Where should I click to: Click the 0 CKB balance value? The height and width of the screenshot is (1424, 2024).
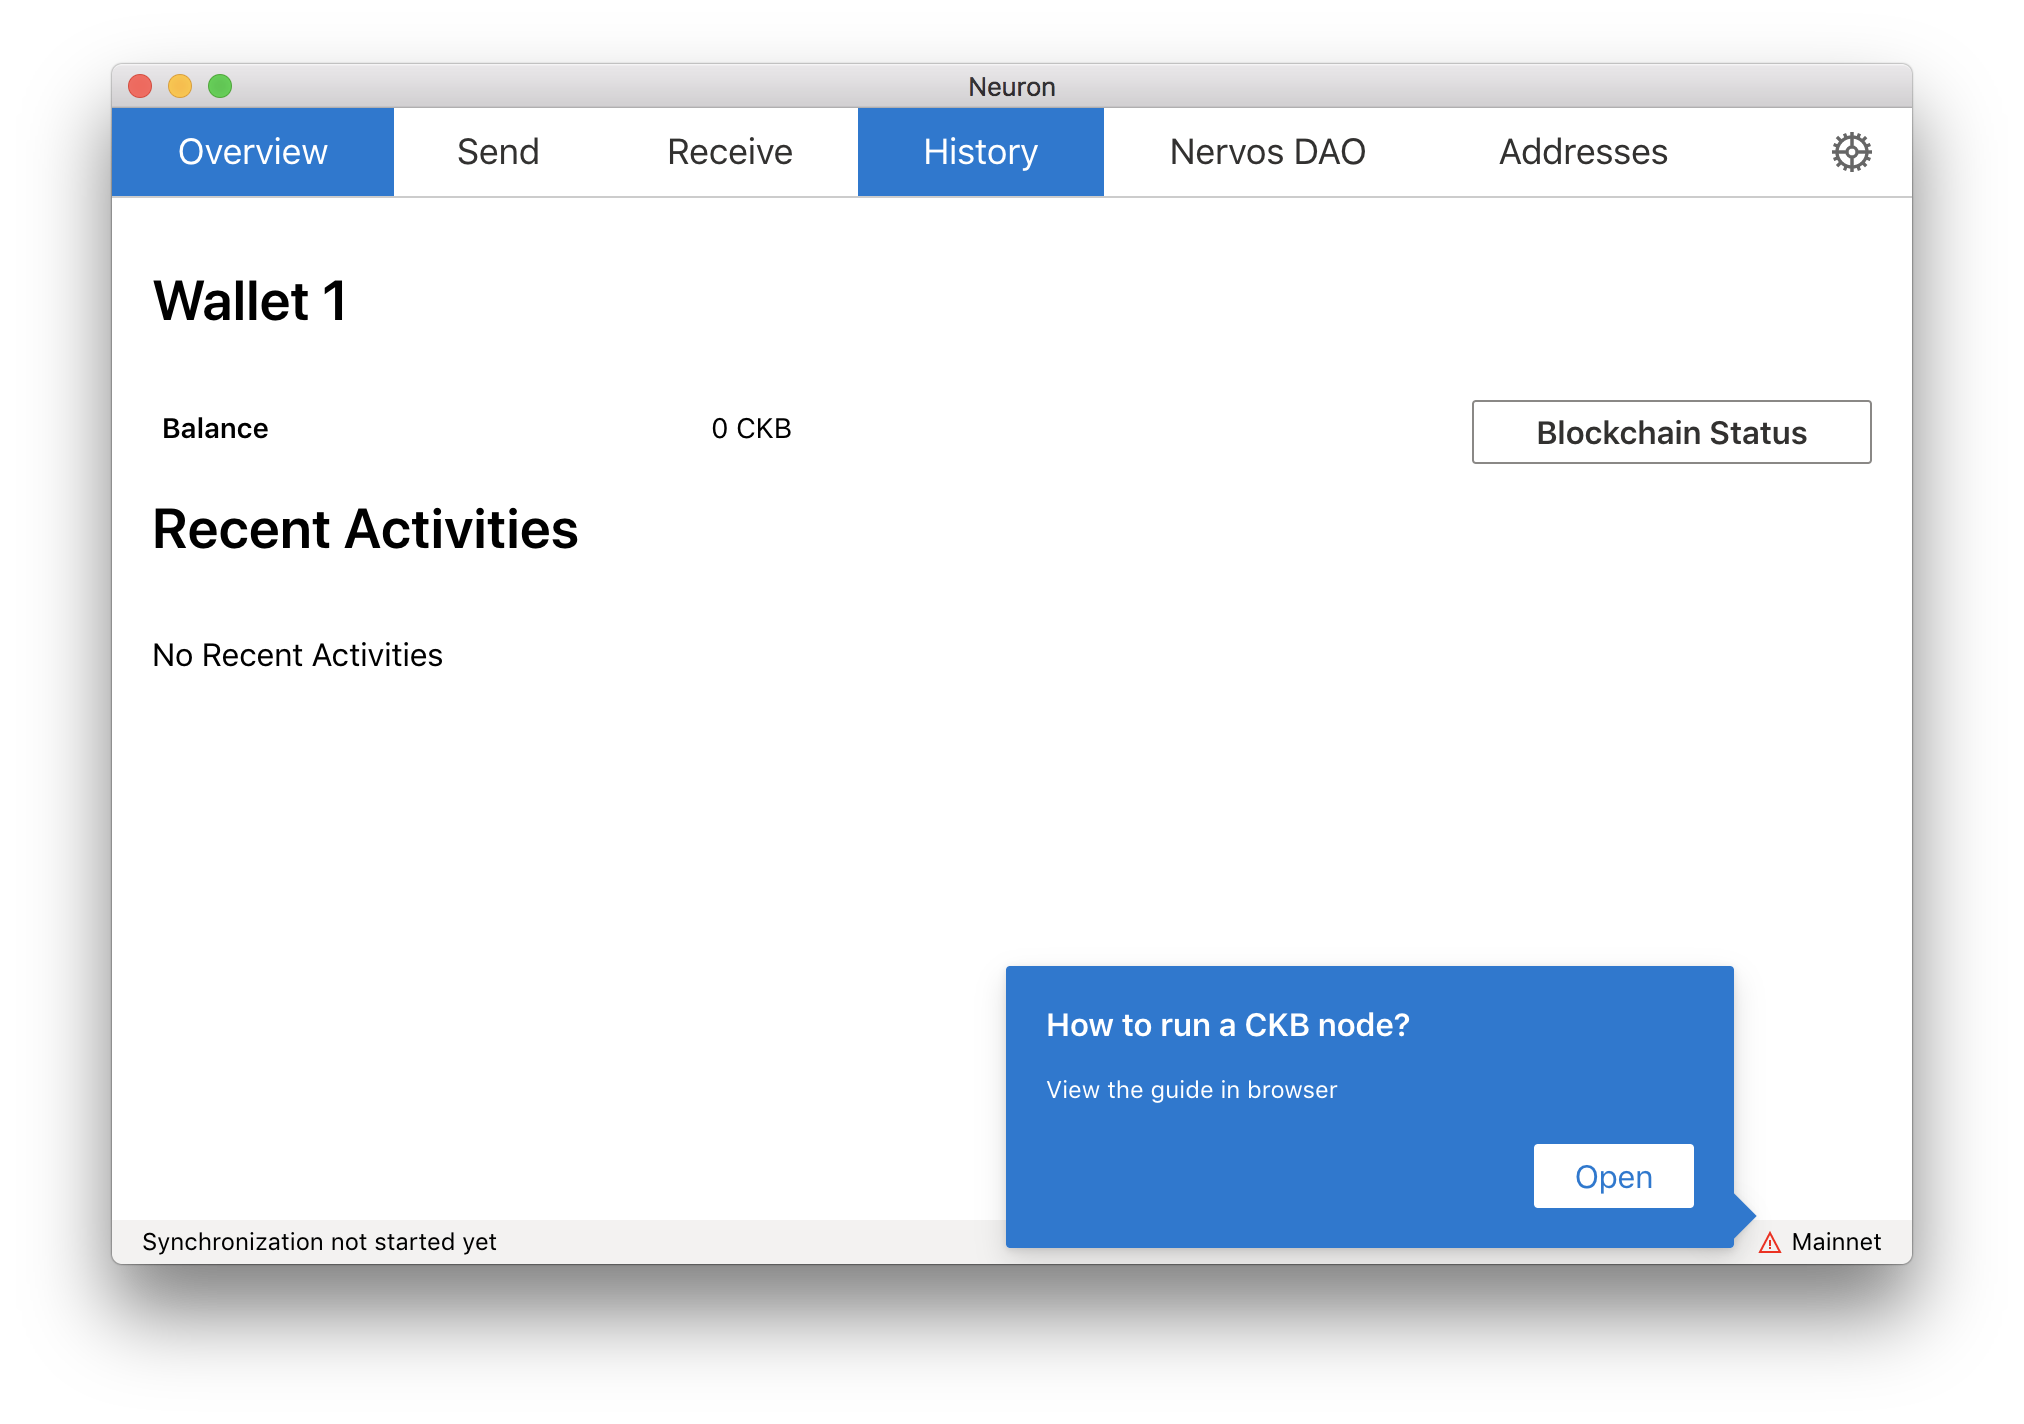[751, 429]
